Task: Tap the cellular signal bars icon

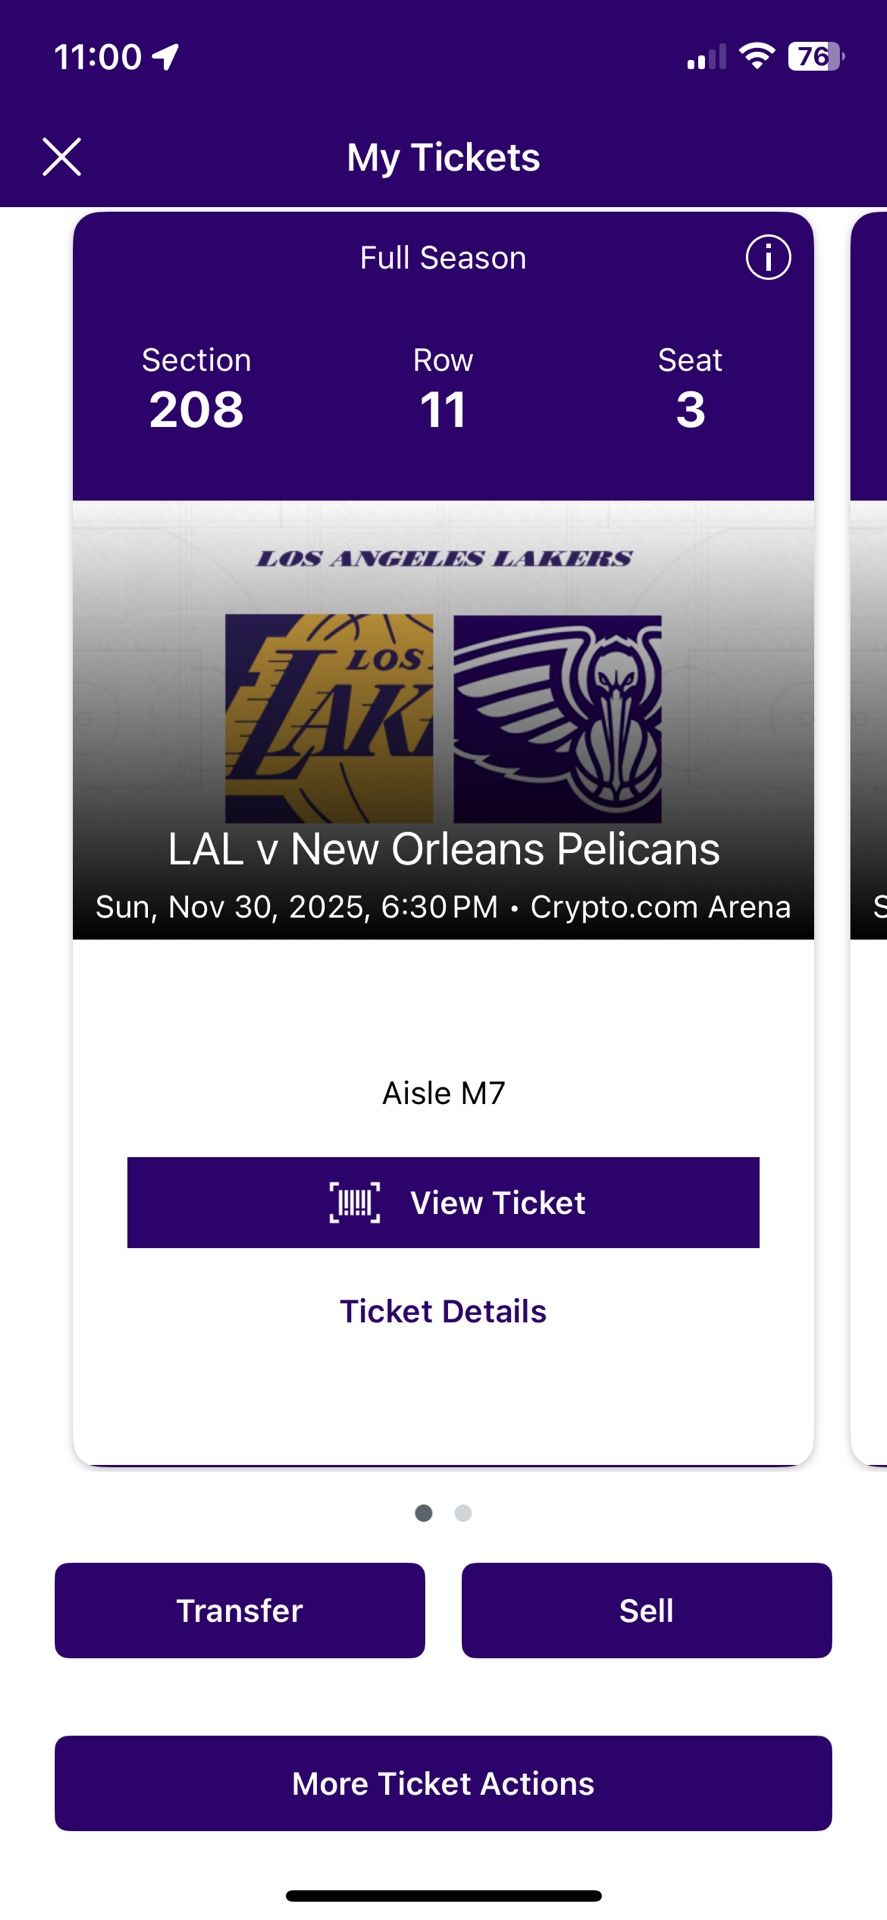Action: (x=706, y=58)
